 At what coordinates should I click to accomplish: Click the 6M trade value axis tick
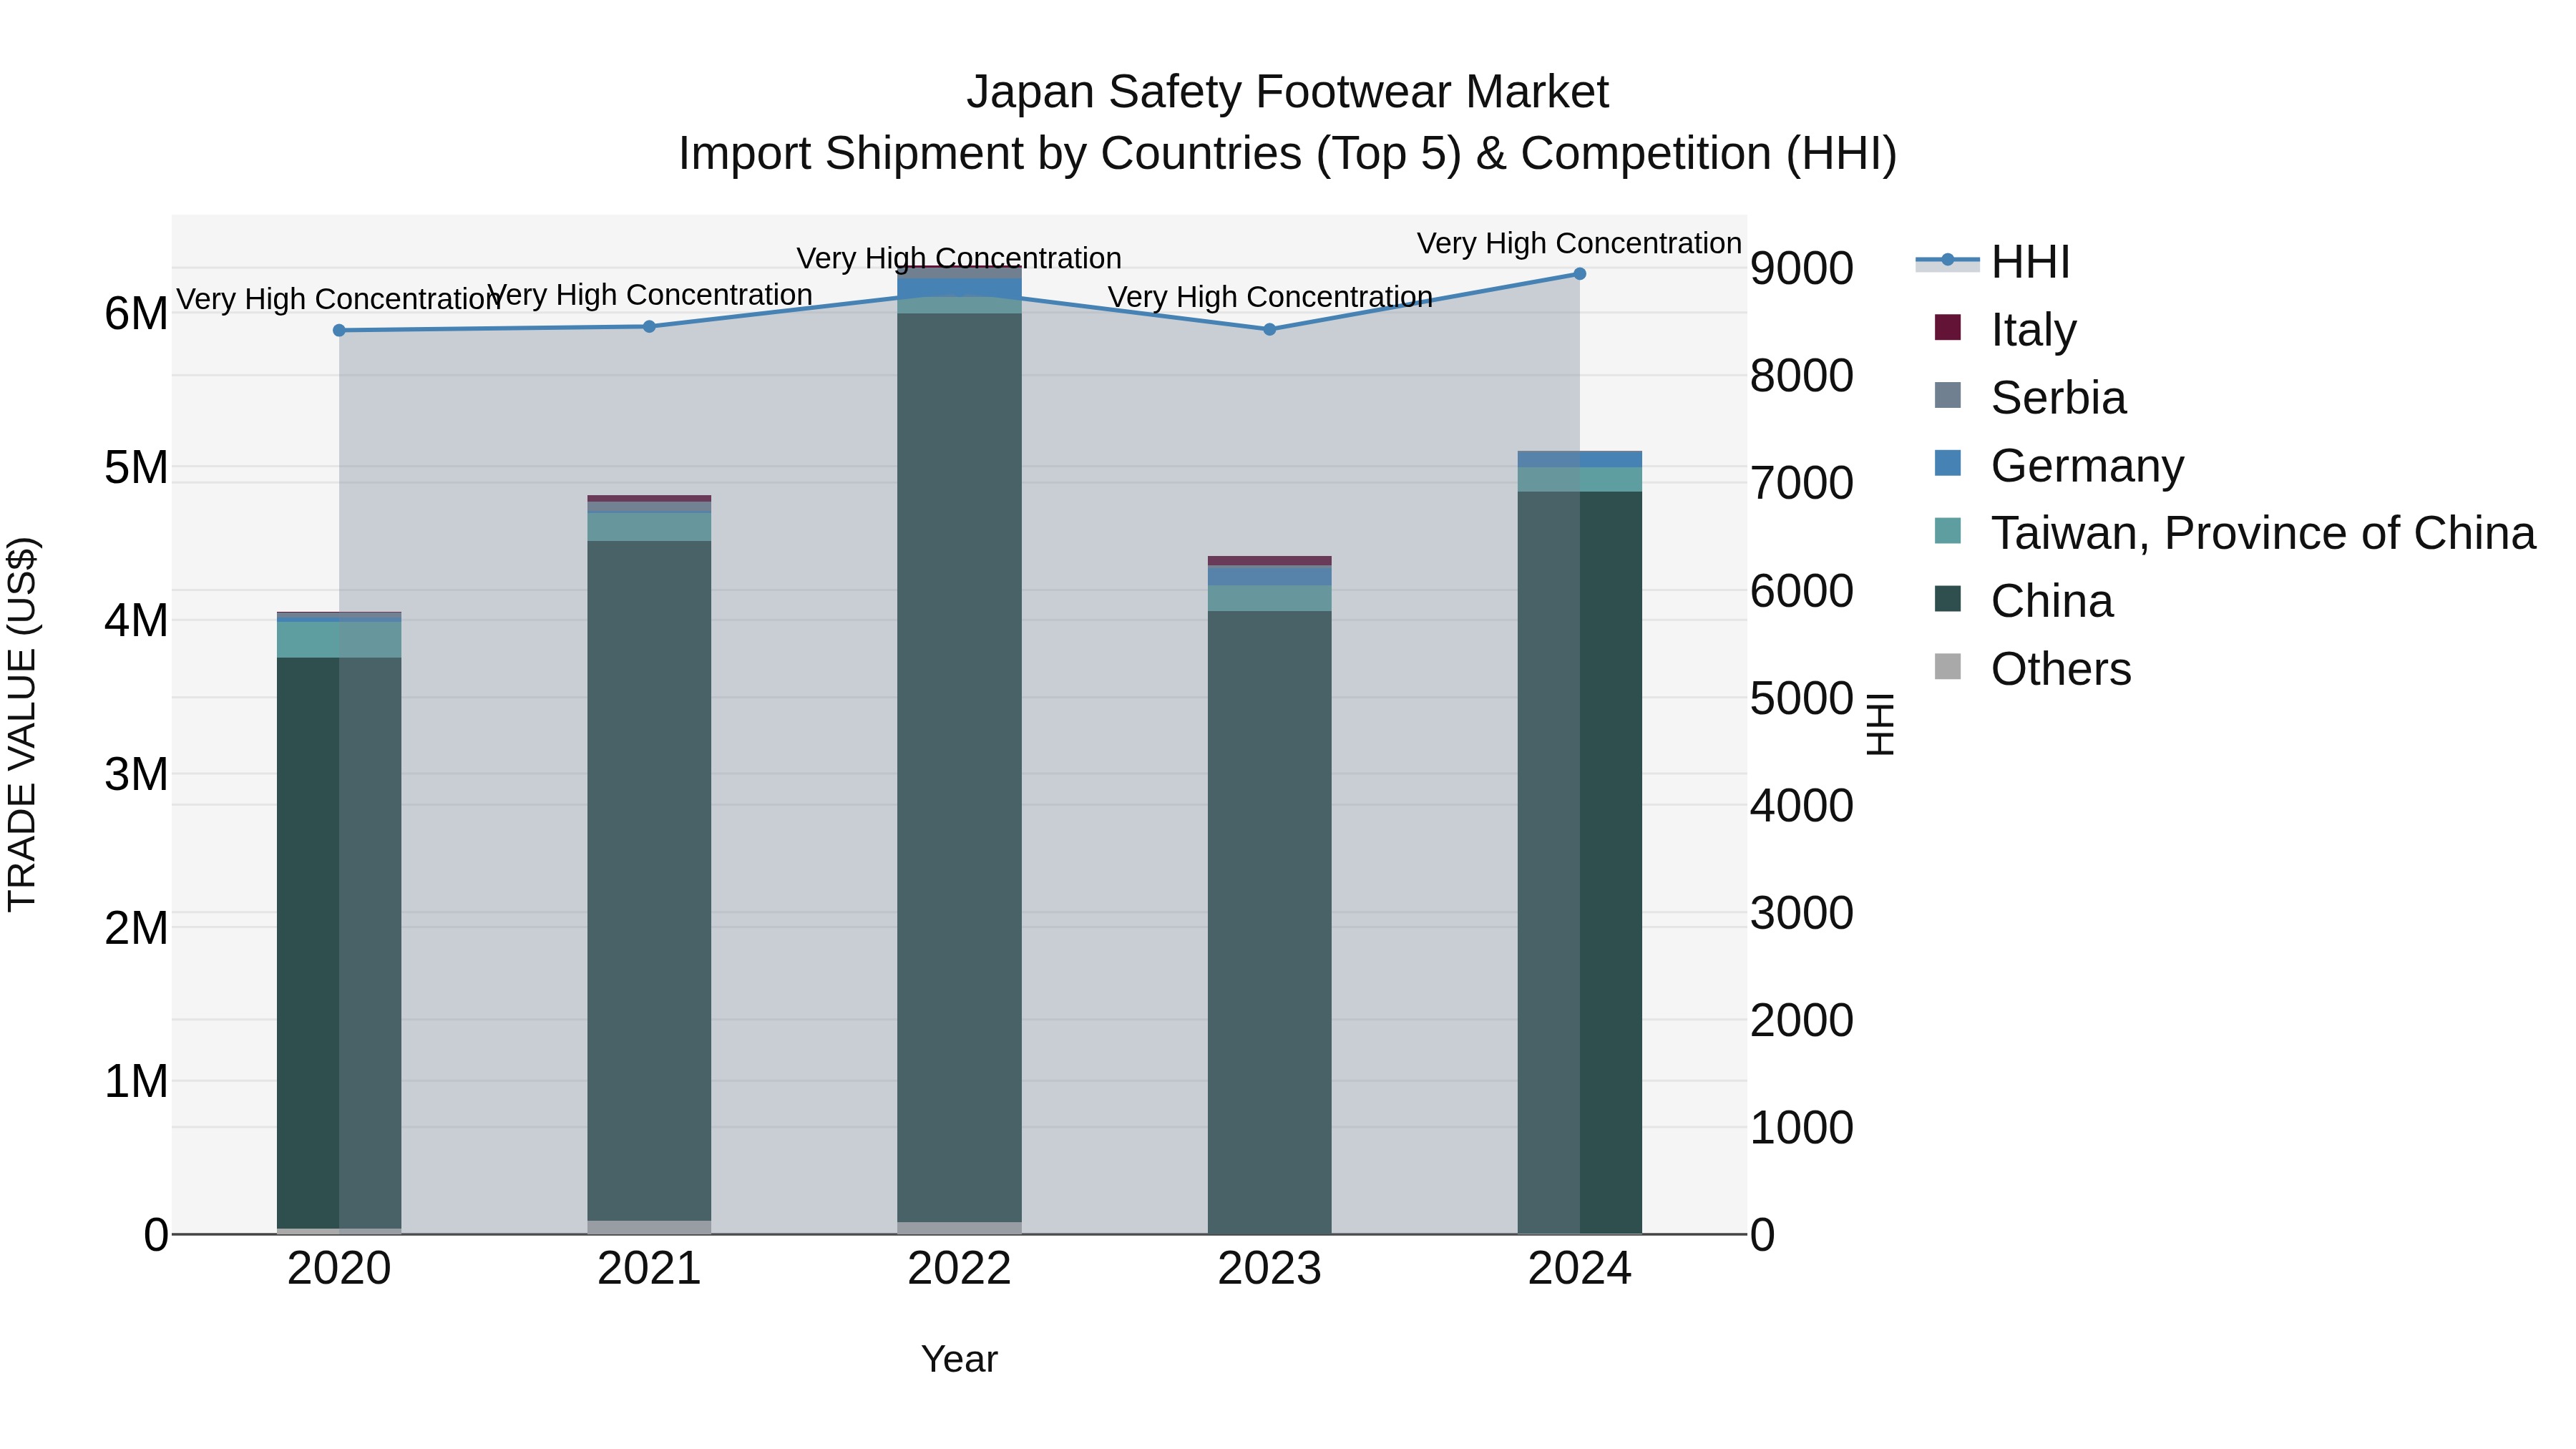tap(136, 314)
